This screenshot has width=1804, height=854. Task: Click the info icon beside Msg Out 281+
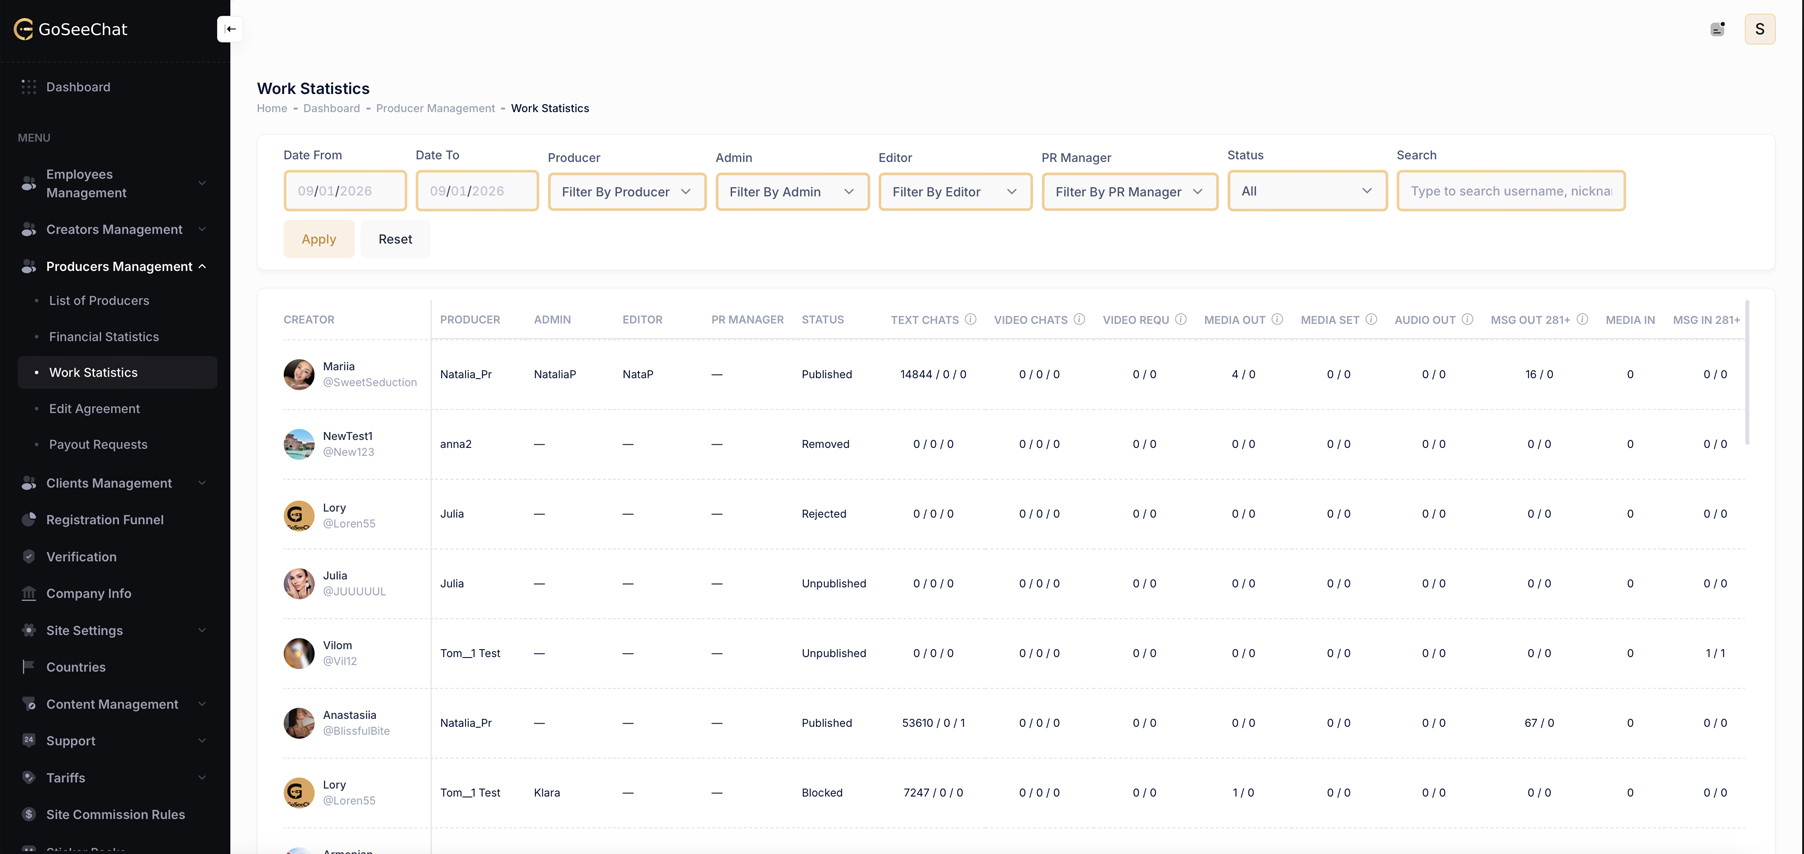(x=1582, y=319)
